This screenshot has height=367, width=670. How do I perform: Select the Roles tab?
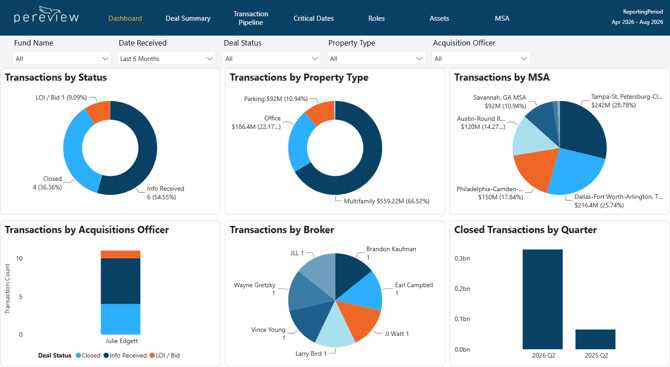tap(376, 18)
